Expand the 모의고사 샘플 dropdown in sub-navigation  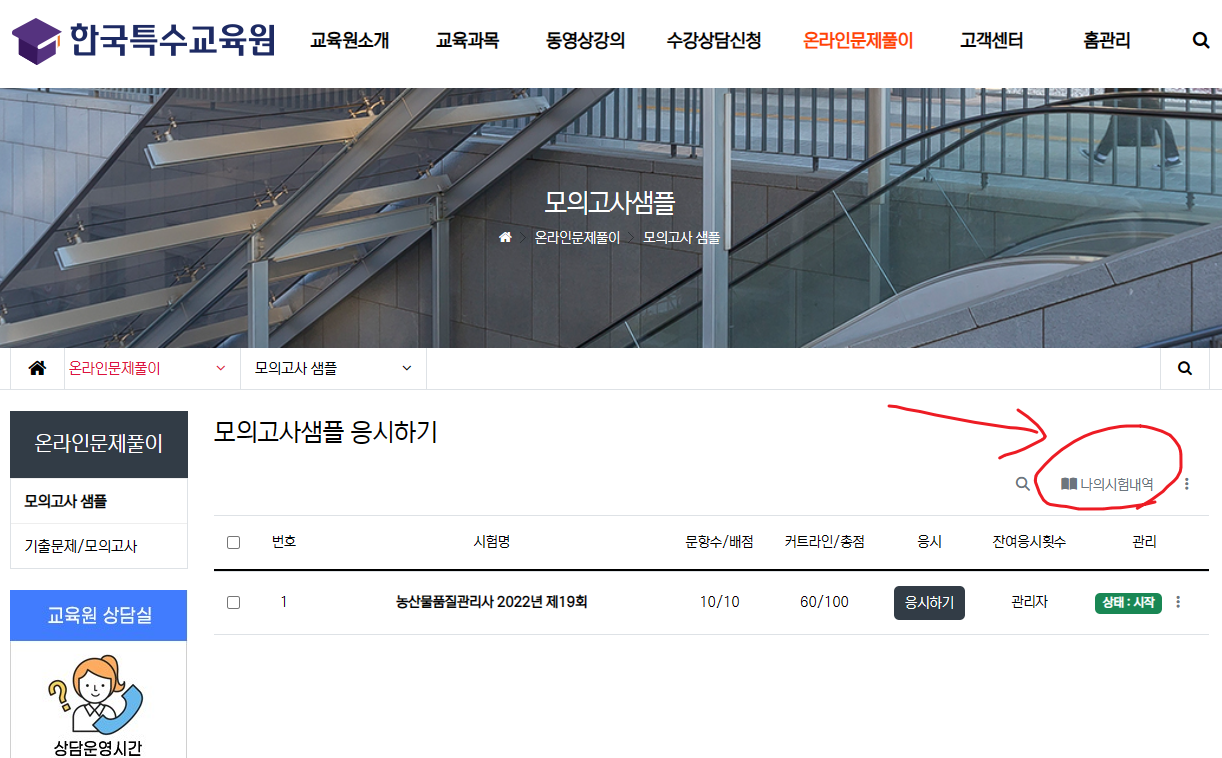click(x=333, y=368)
